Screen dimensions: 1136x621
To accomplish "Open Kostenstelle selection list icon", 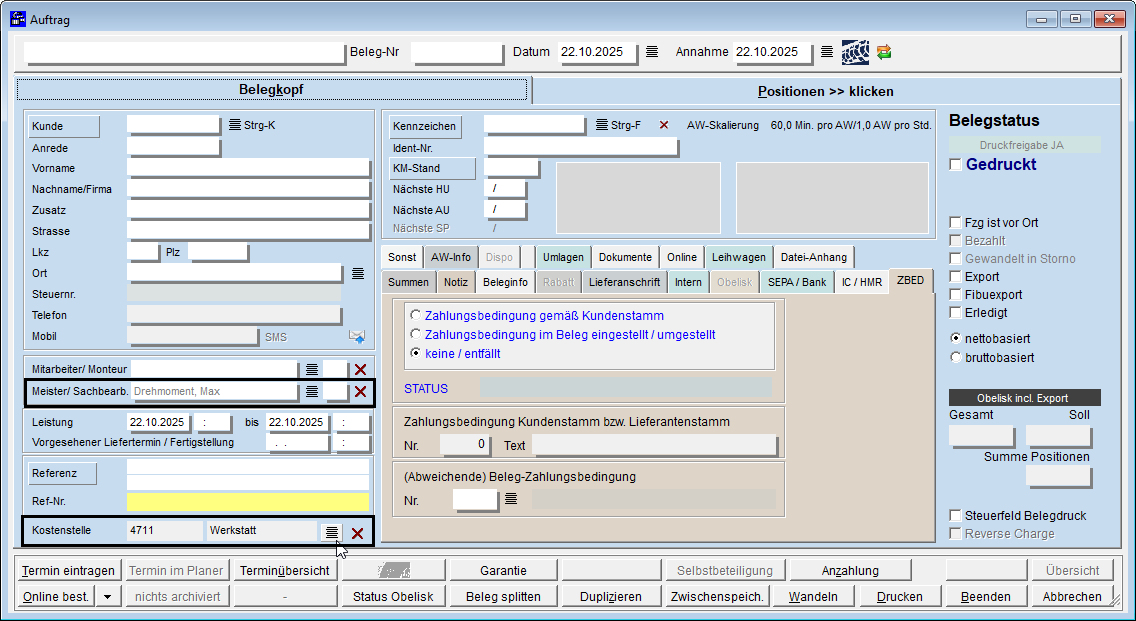I will click(331, 533).
